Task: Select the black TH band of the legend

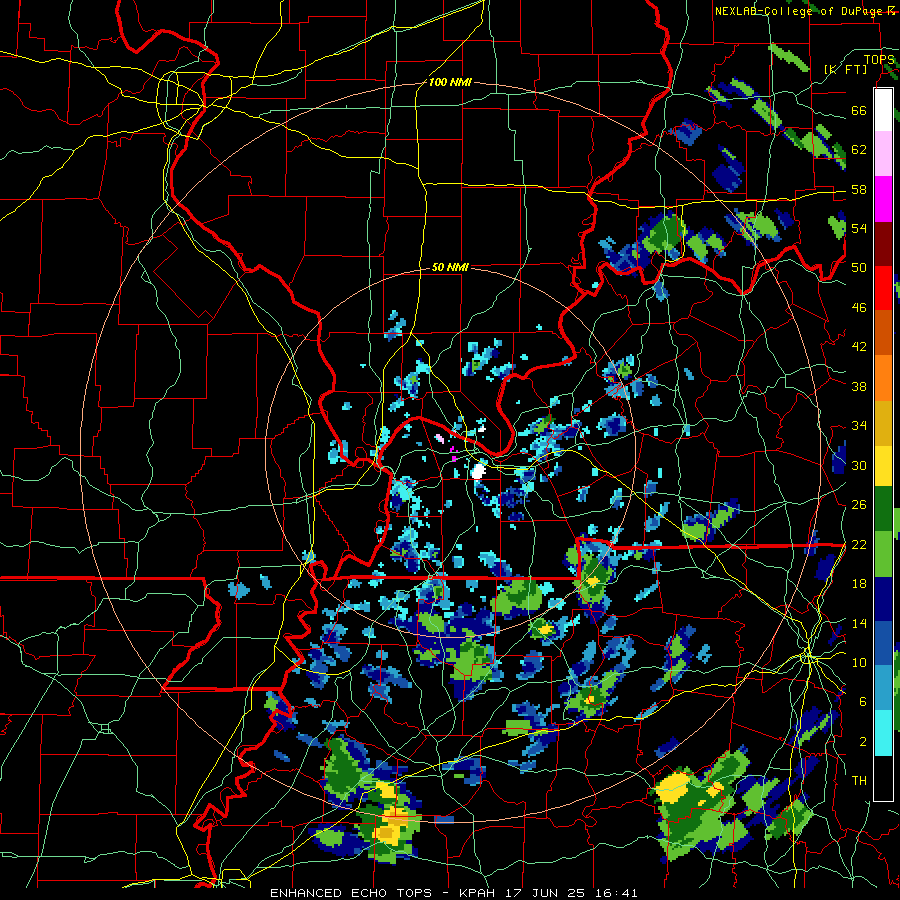Action: click(883, 777)
